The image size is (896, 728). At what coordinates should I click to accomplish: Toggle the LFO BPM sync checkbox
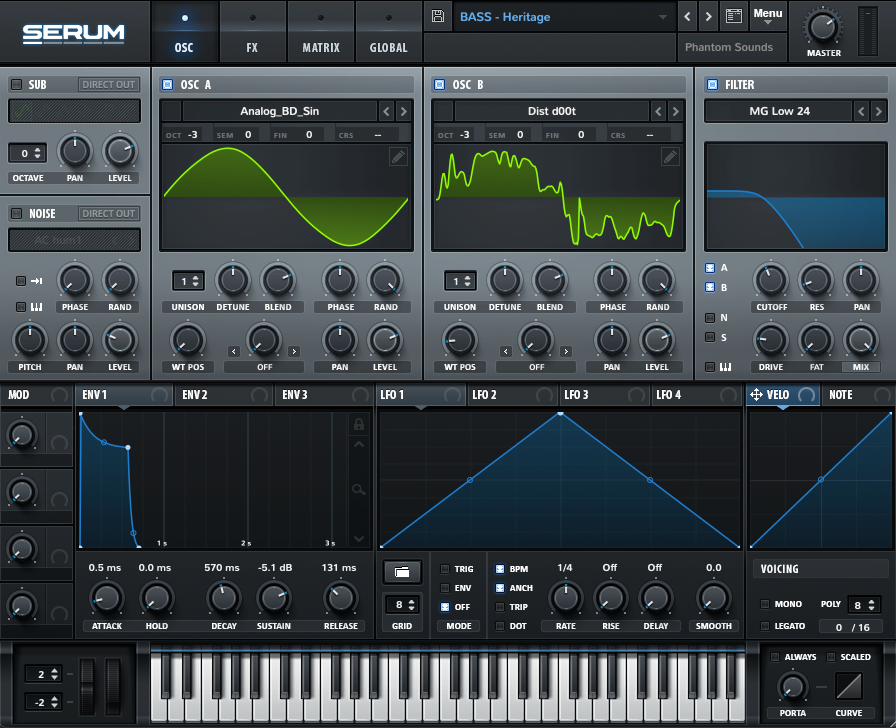[501, 569]
